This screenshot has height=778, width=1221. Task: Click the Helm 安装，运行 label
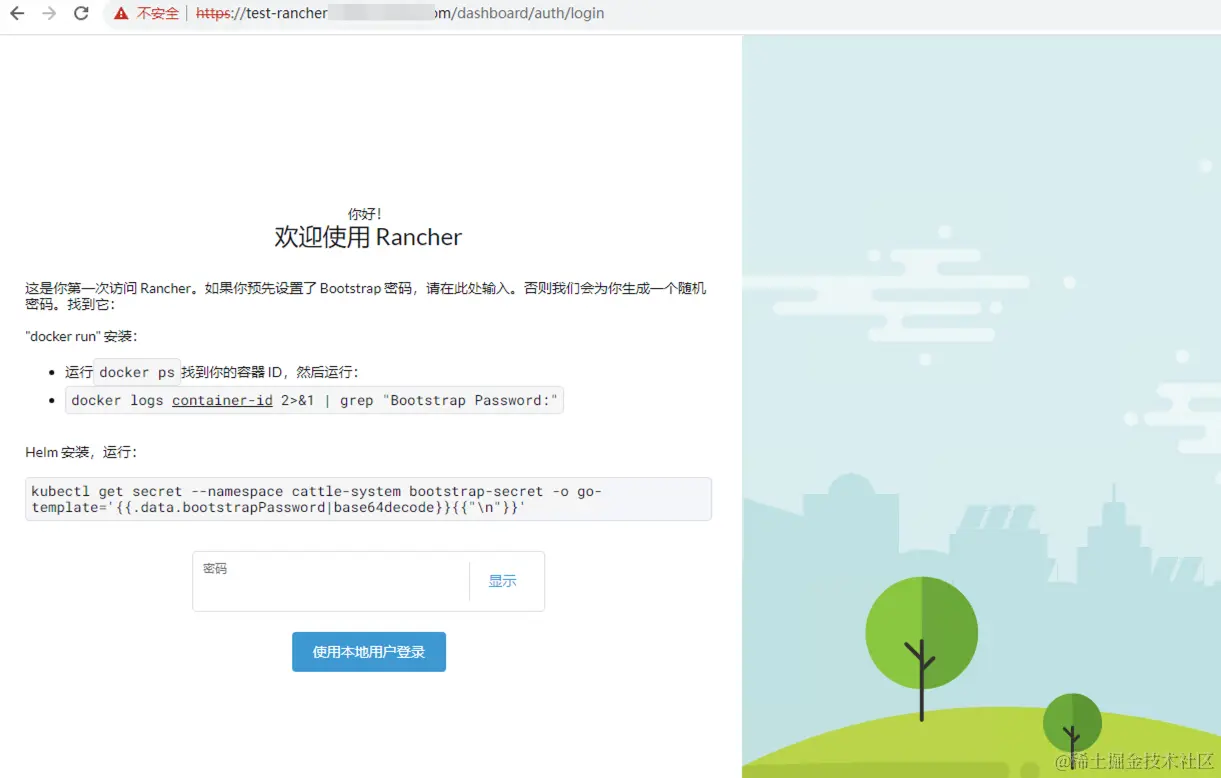point(81,452)
